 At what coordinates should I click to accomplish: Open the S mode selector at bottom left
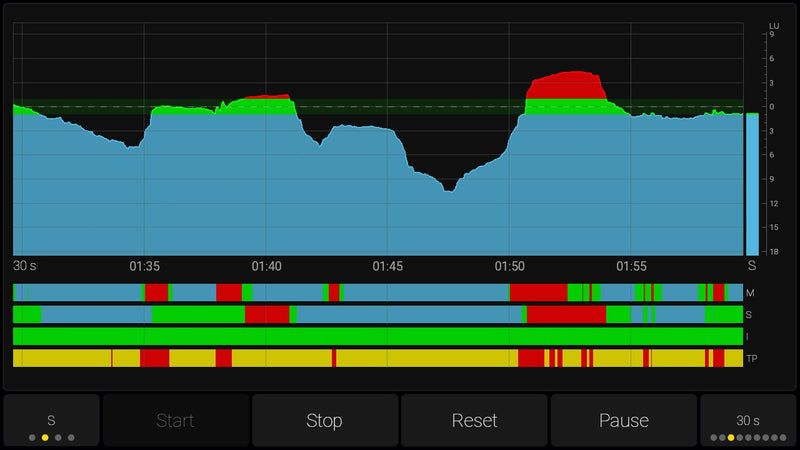[x=51, y=420]
